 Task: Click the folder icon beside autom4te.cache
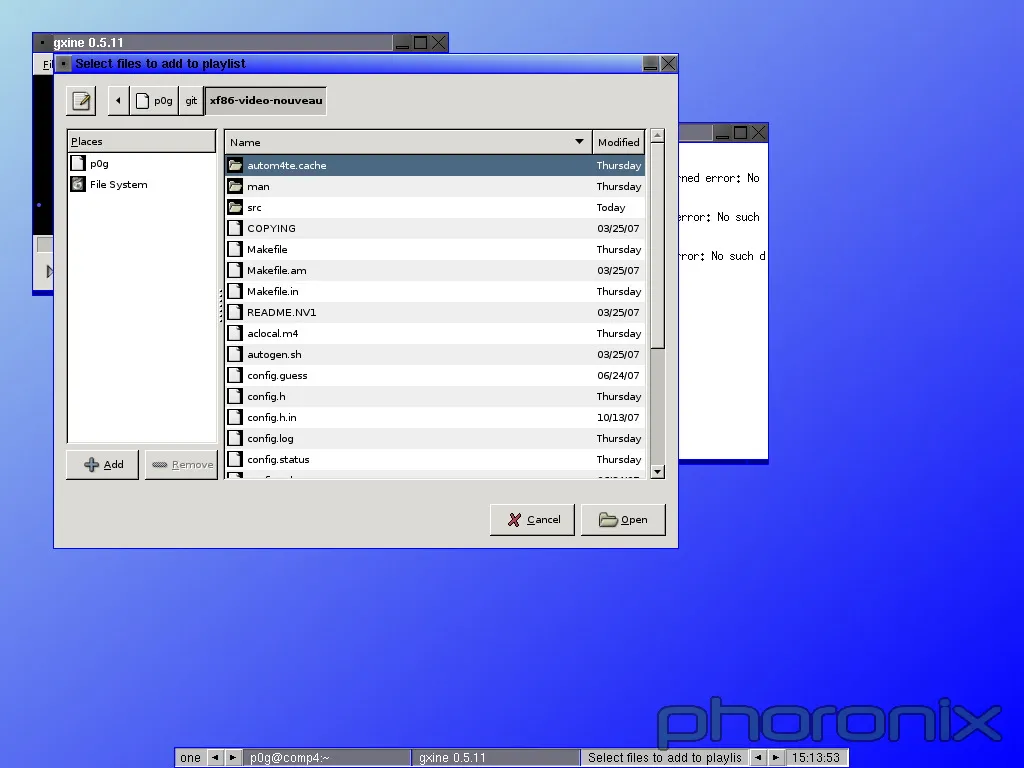pyautogui.click(x=235, y=165)
